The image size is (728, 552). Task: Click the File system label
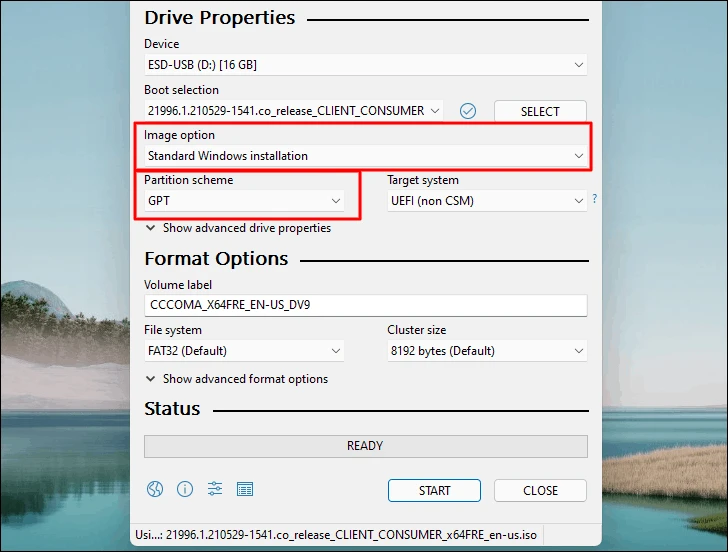click(173, 330)
